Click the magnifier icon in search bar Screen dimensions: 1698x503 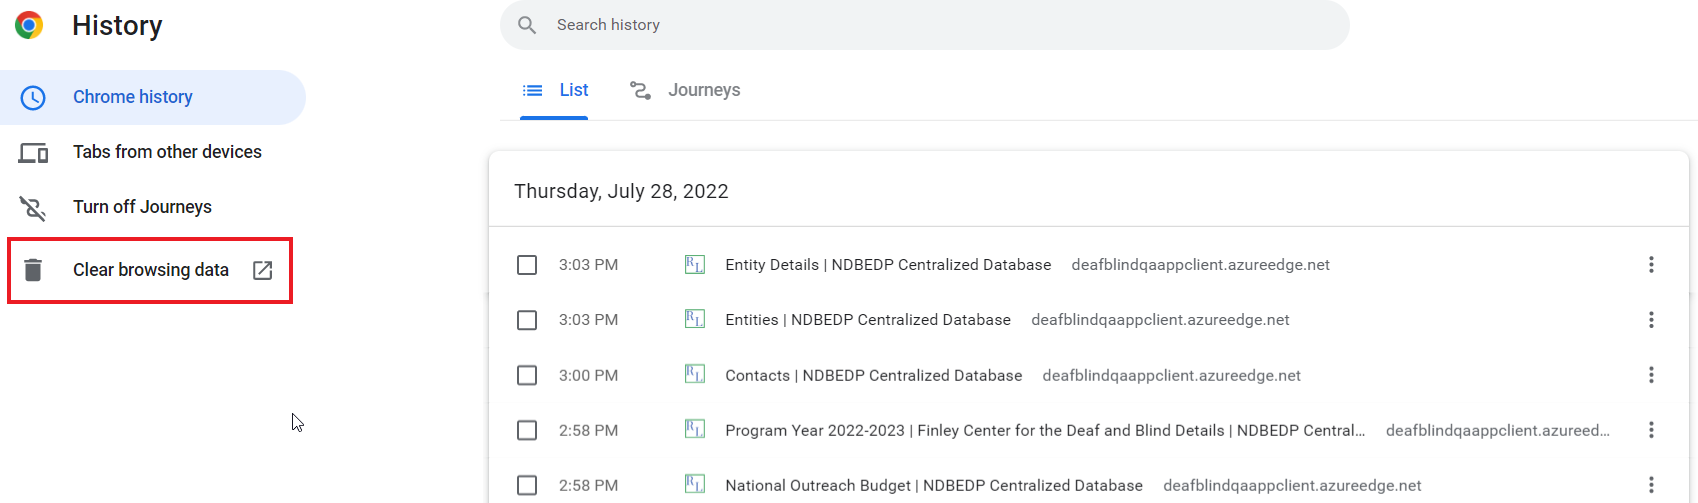[527, 25]
